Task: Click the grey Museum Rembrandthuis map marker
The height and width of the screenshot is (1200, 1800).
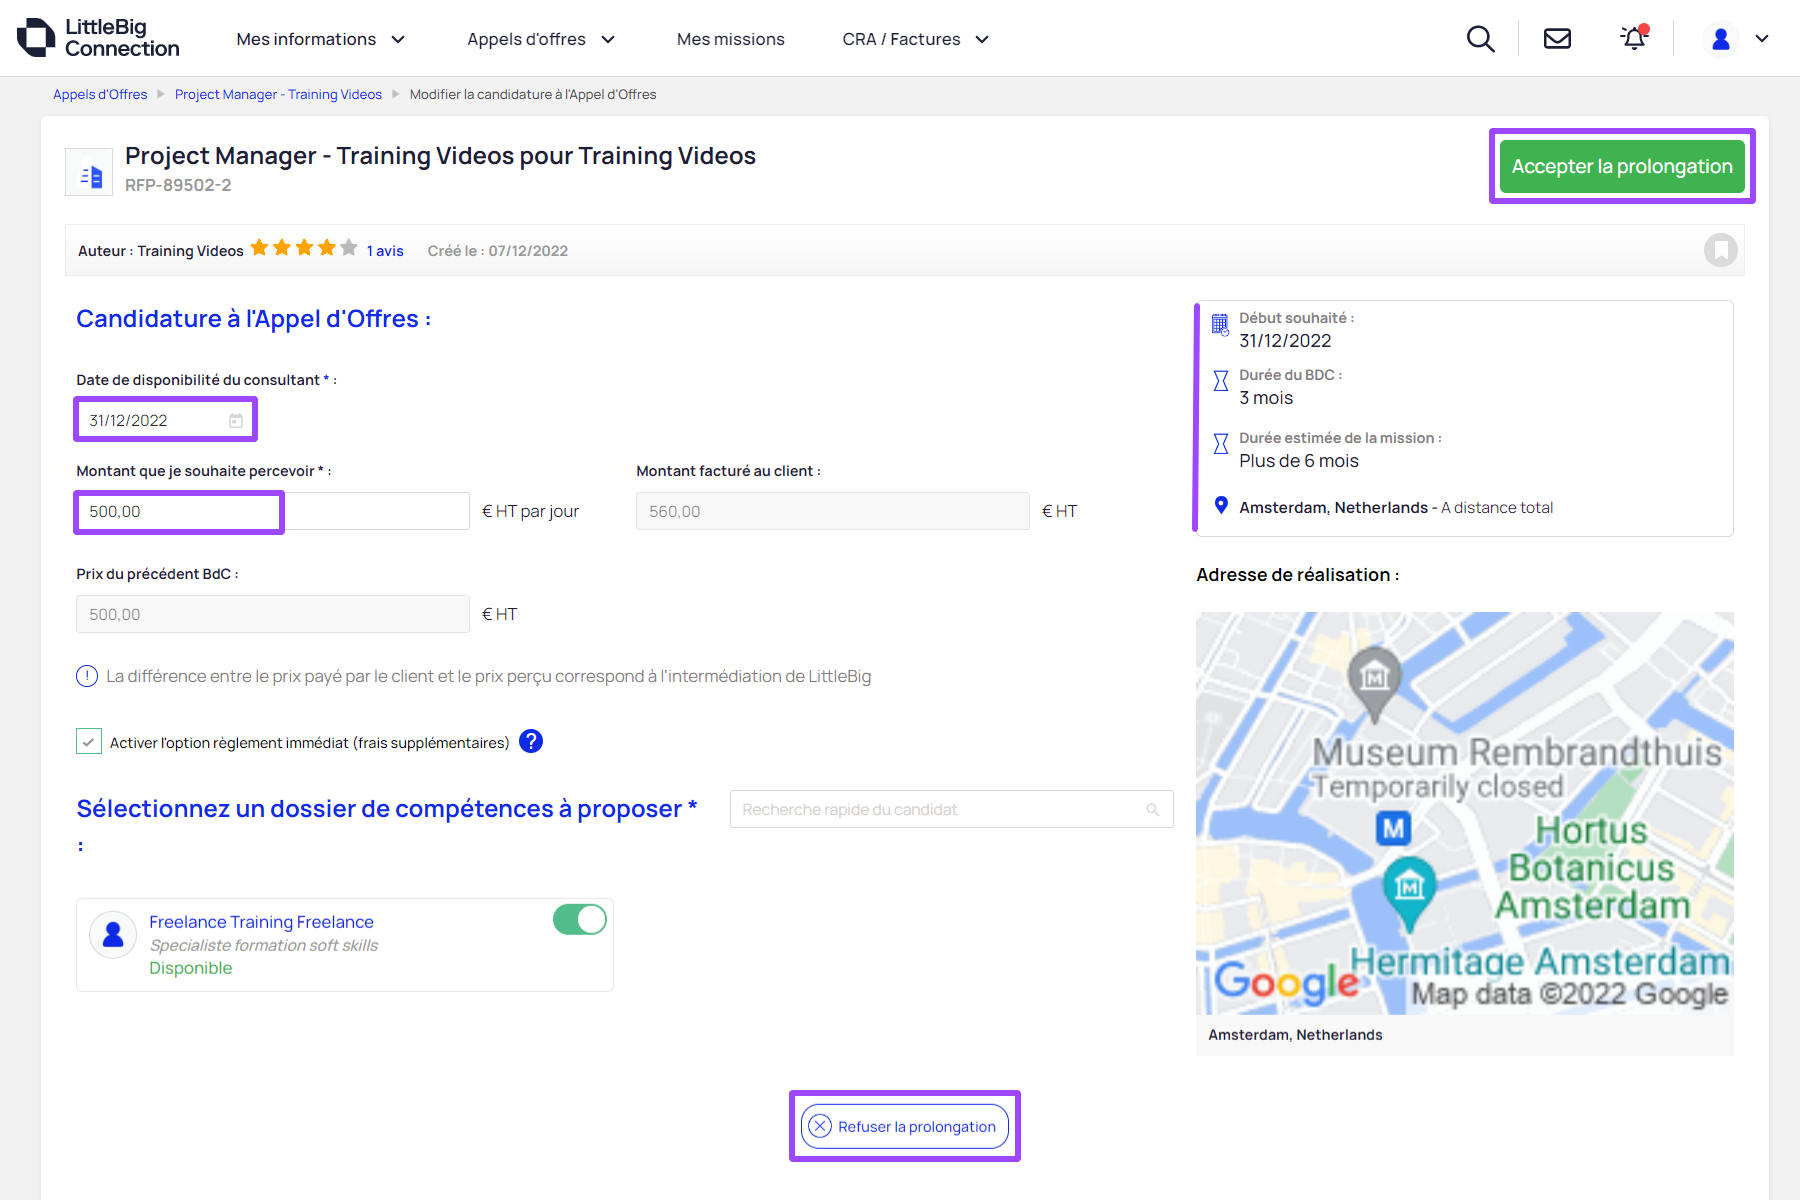Action: tap(1375, 683)
